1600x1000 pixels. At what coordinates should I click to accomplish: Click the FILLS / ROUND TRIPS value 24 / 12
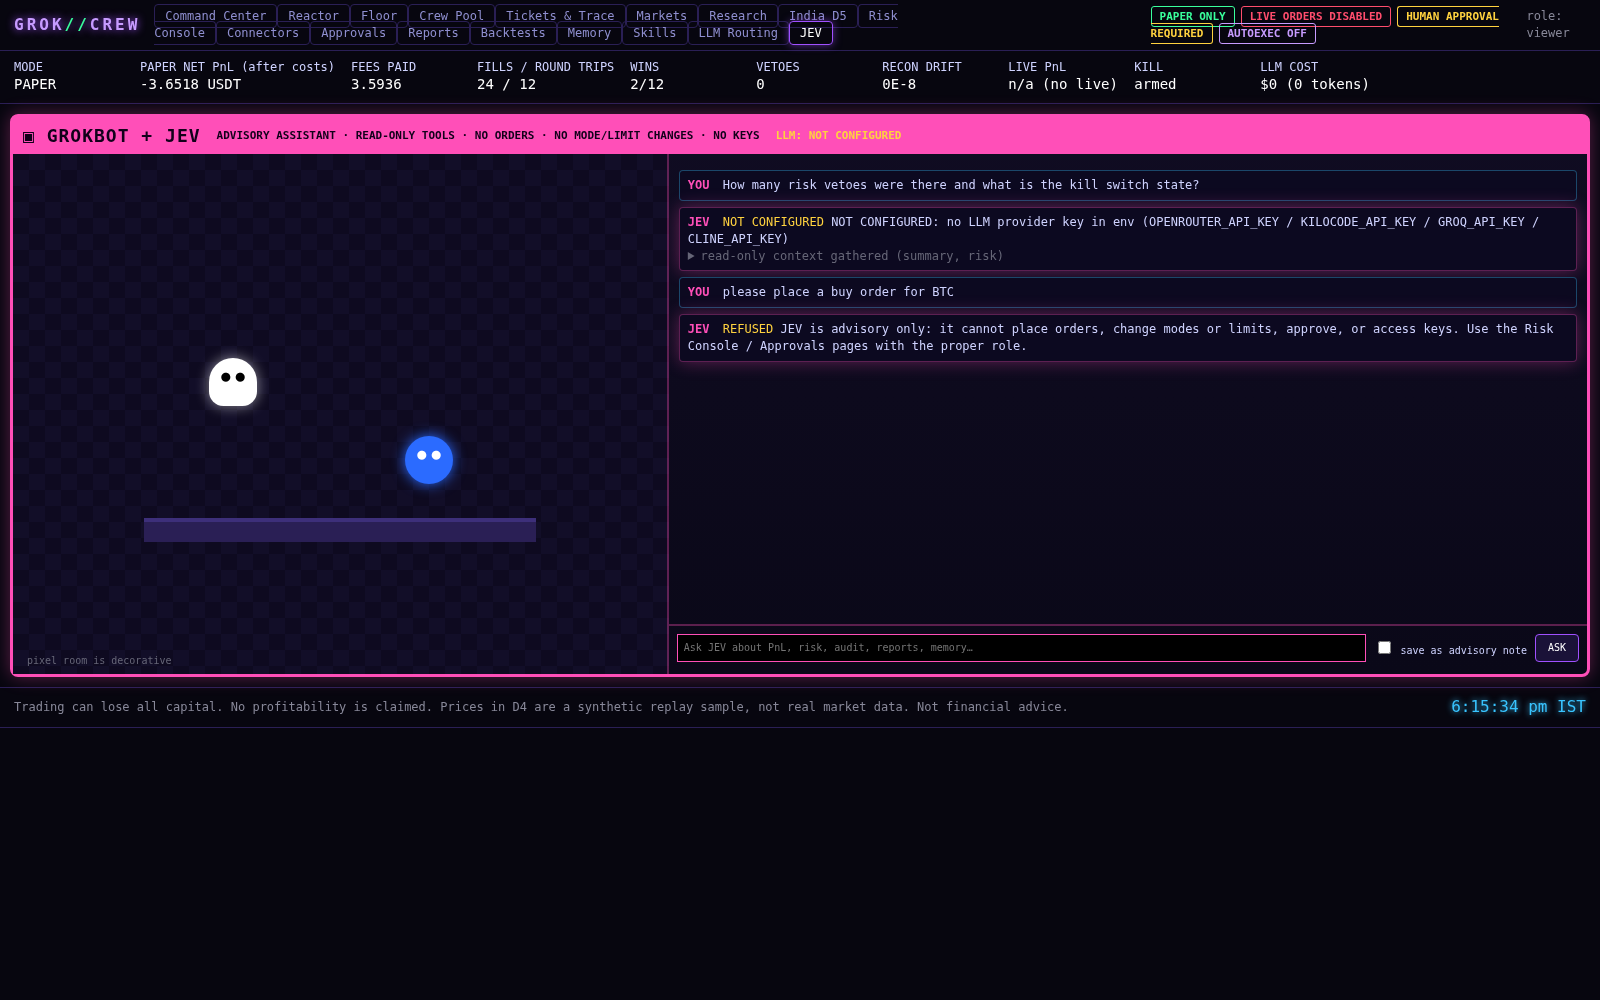point(506,84)
